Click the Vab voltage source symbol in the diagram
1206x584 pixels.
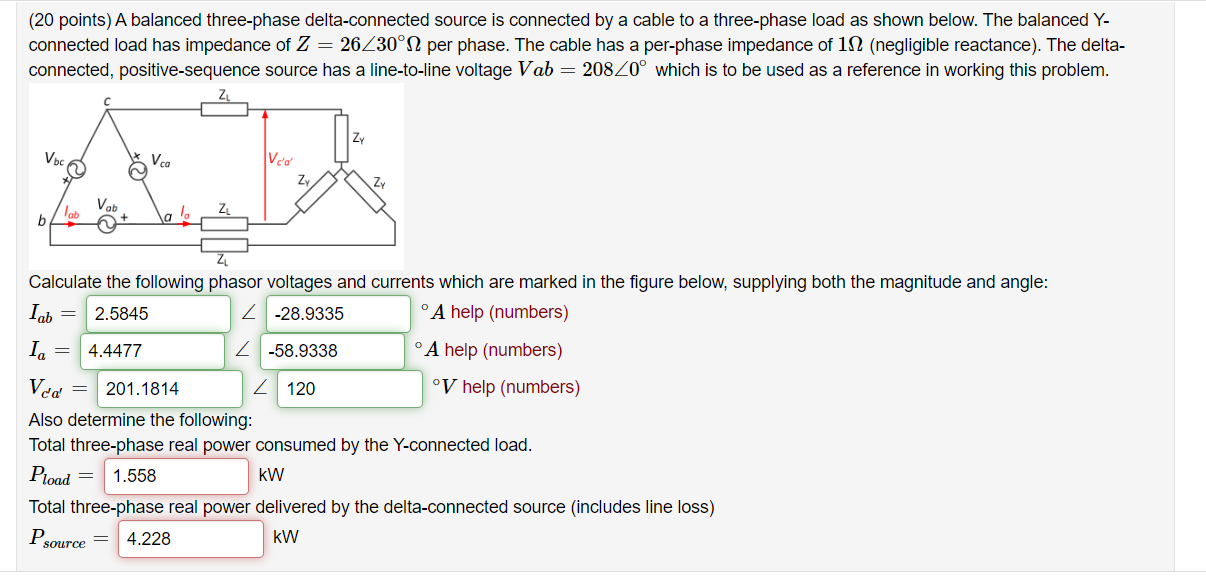coord(105,222)
